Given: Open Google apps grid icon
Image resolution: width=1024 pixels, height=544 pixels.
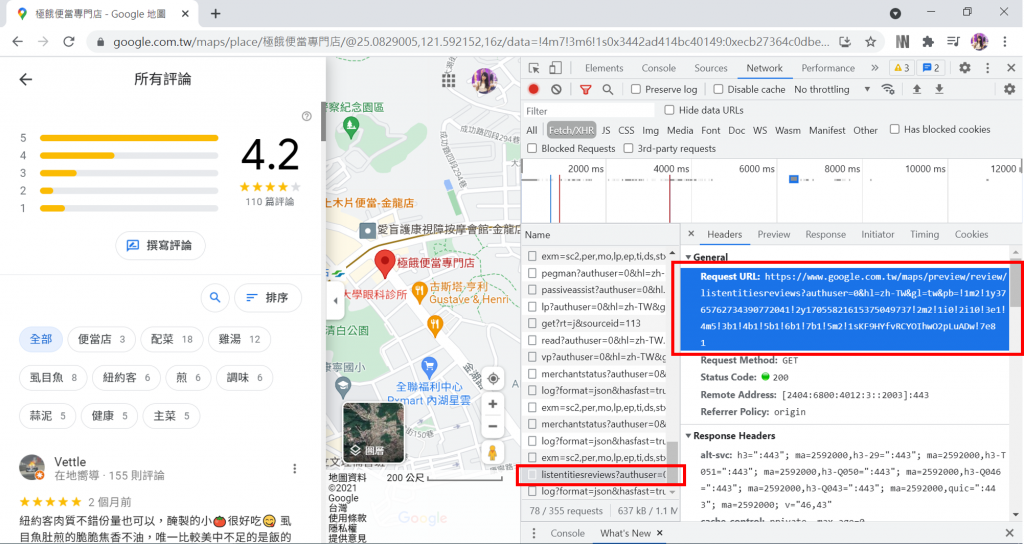Looking at the screenshot, I should [x=449, y=80].
